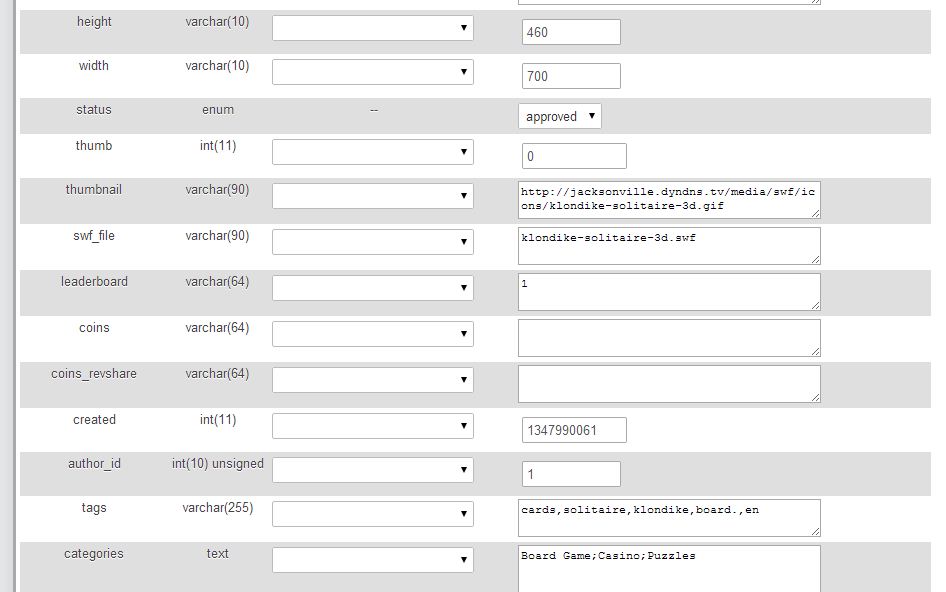Expand the thumbnail function dropdown
The image size is (946, 592).
pos(373,196)
